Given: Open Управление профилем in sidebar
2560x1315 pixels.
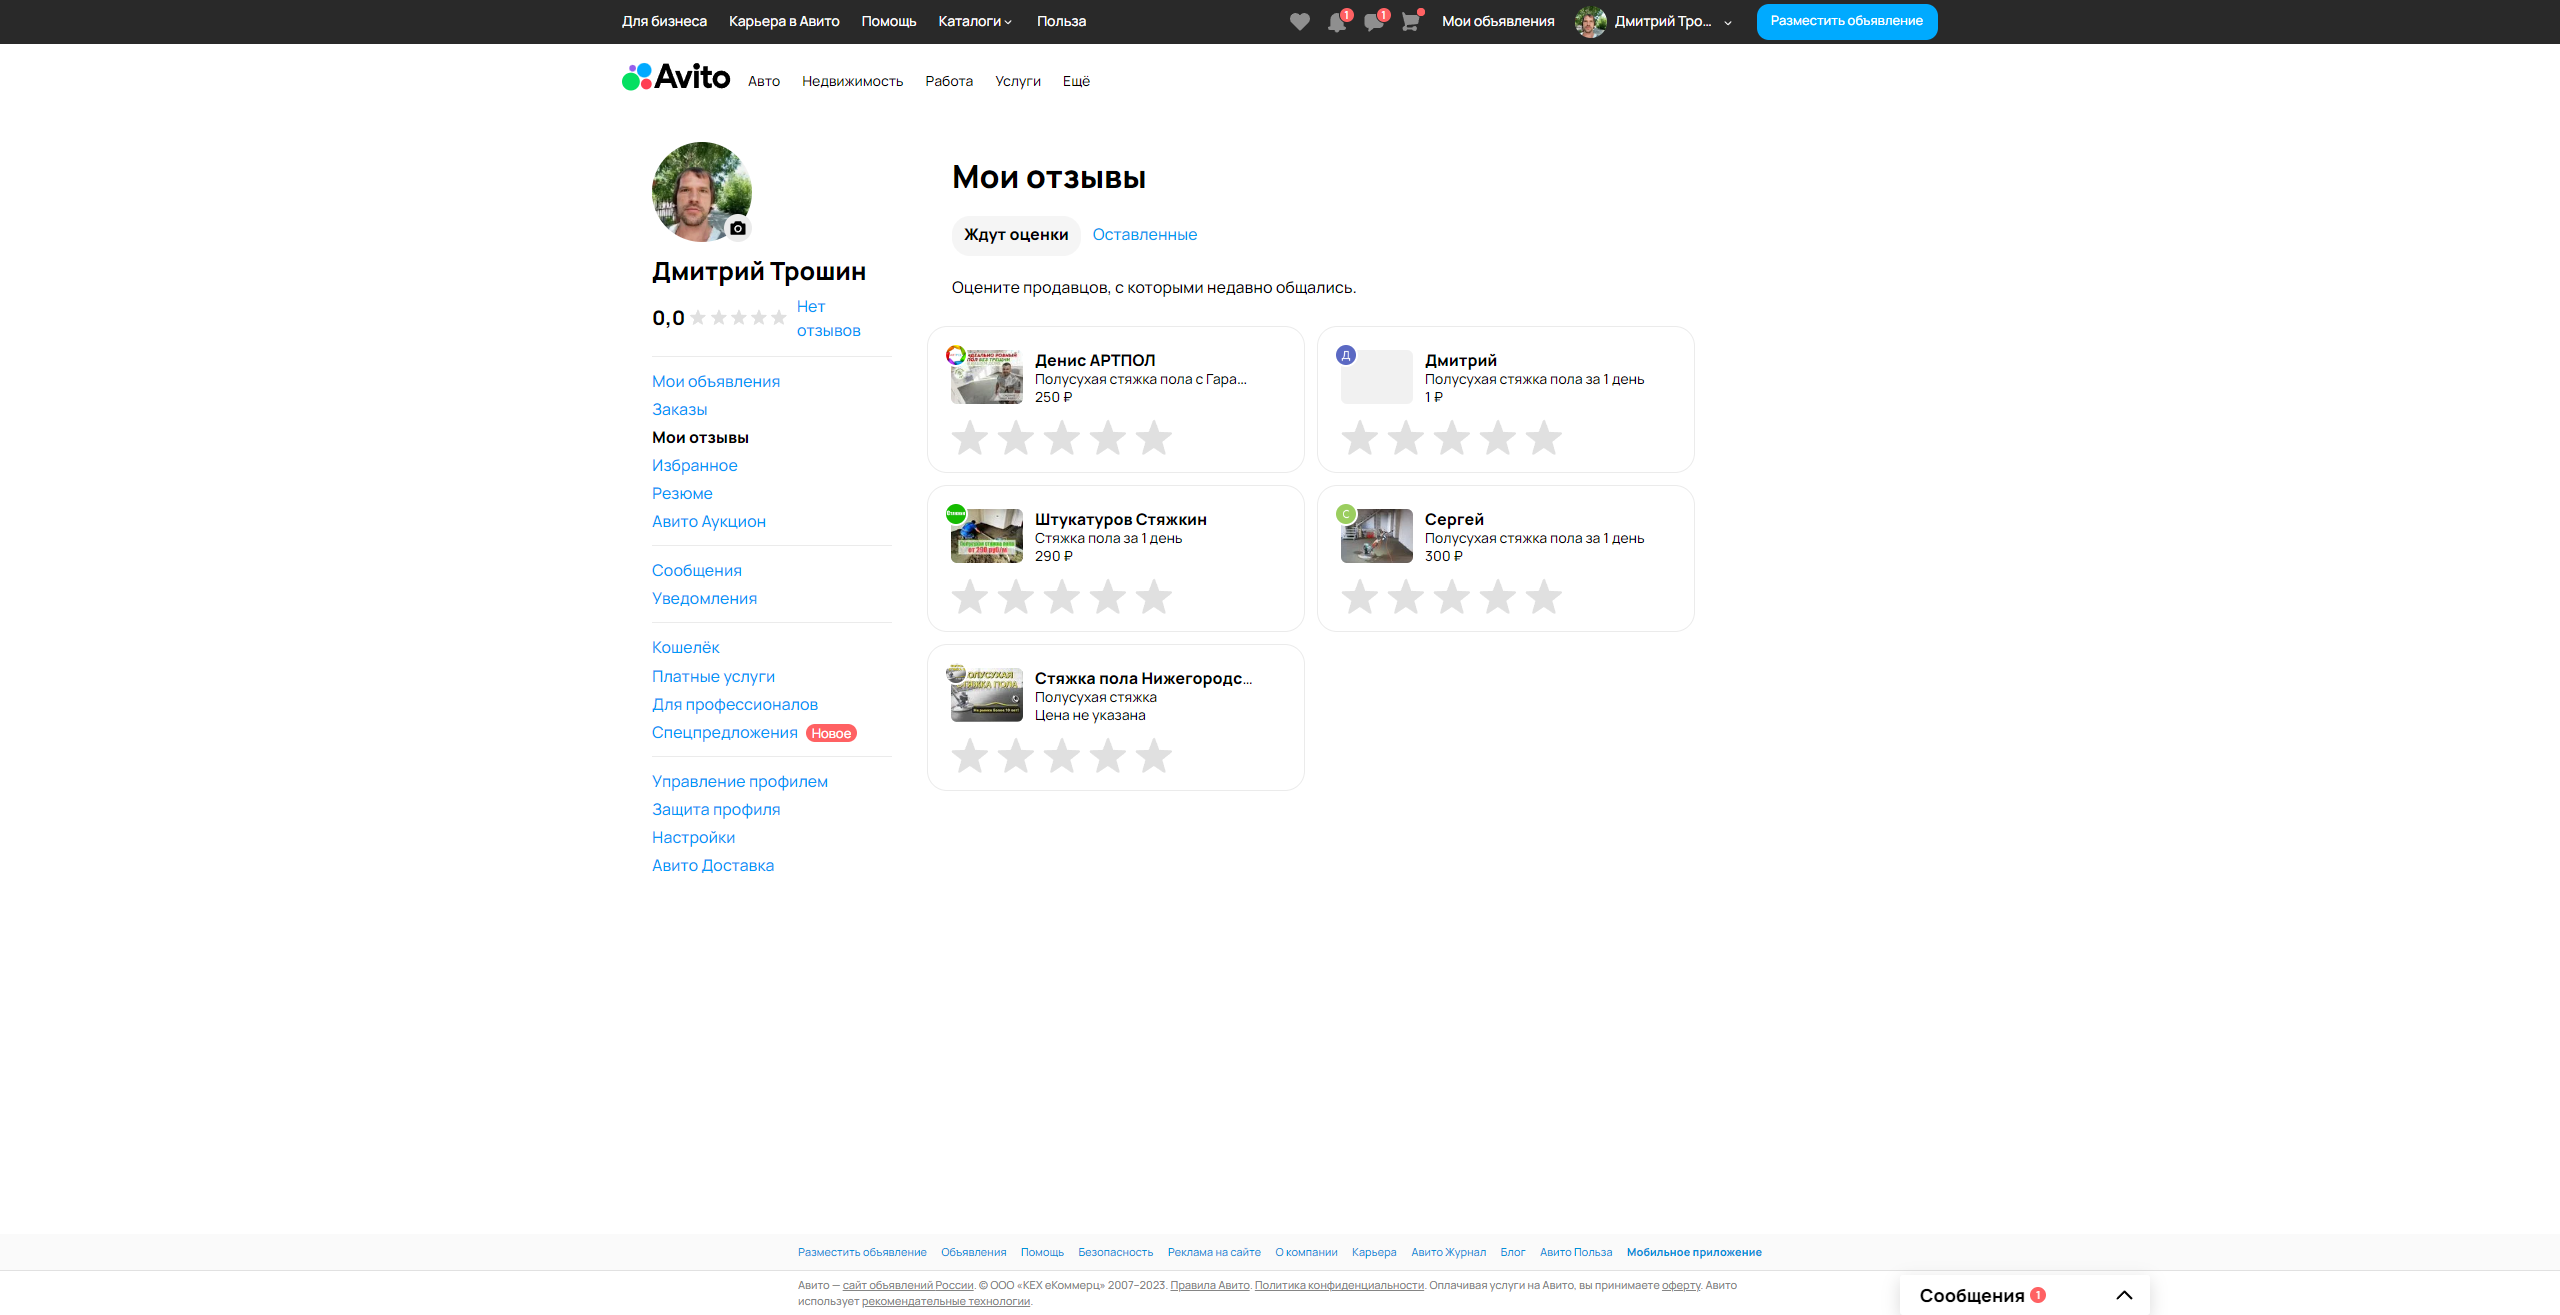Looking at the screenshot, I should click(740, 782).
